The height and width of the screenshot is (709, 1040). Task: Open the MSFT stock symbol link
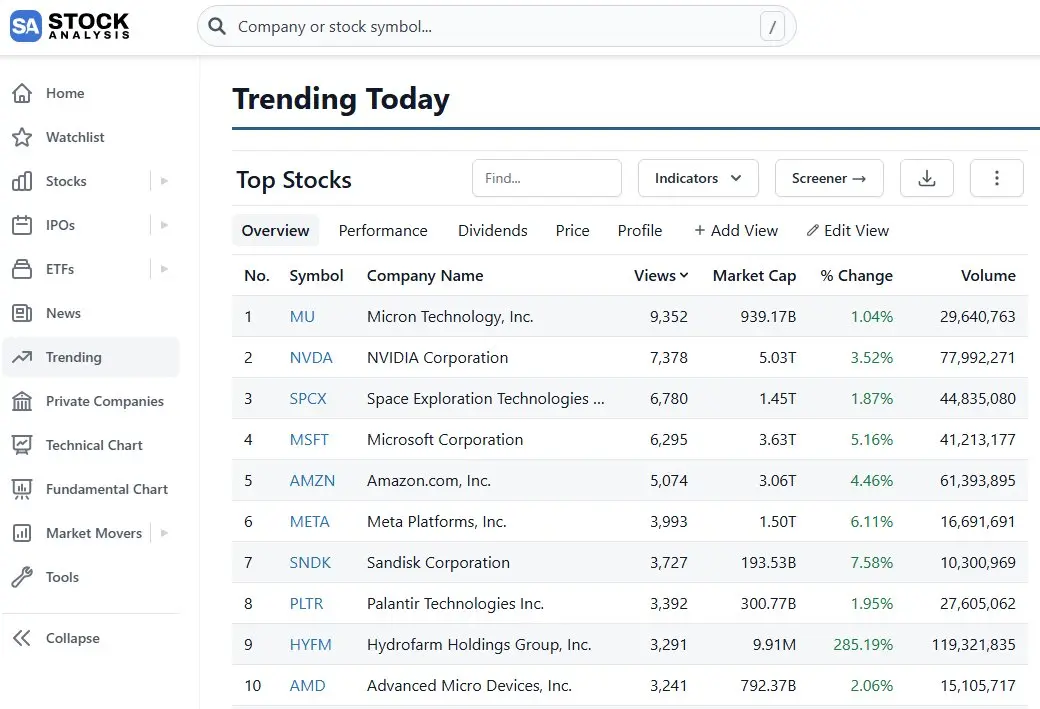[x=308, y=440]
